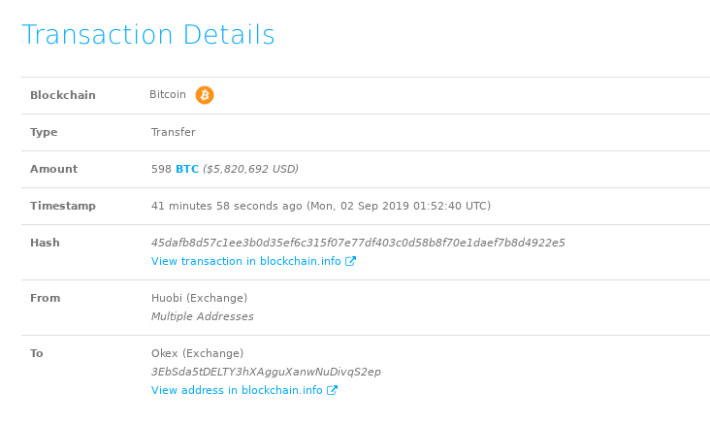Viewport: 710px width, 425px height.
Task: Click the Transaction Details heading
Action: pyautogui.click(x=149, y=34)
